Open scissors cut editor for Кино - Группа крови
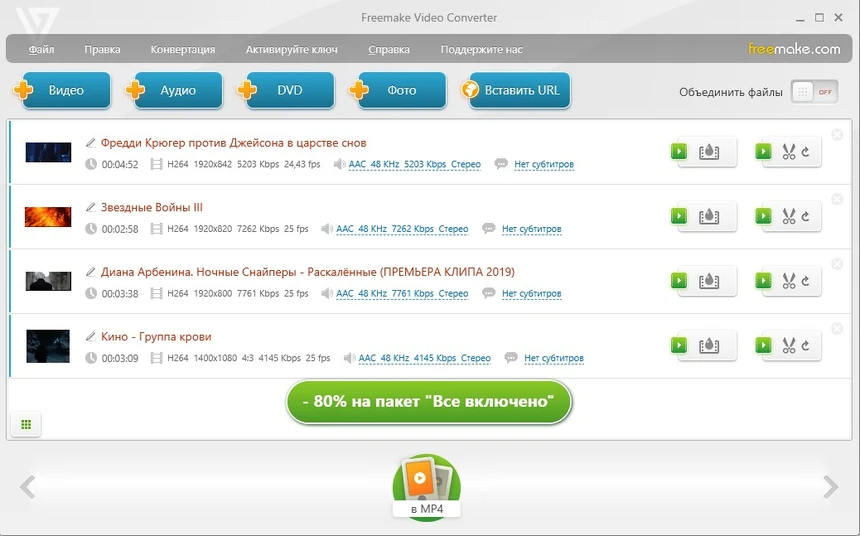 click(x=789, y=346)
